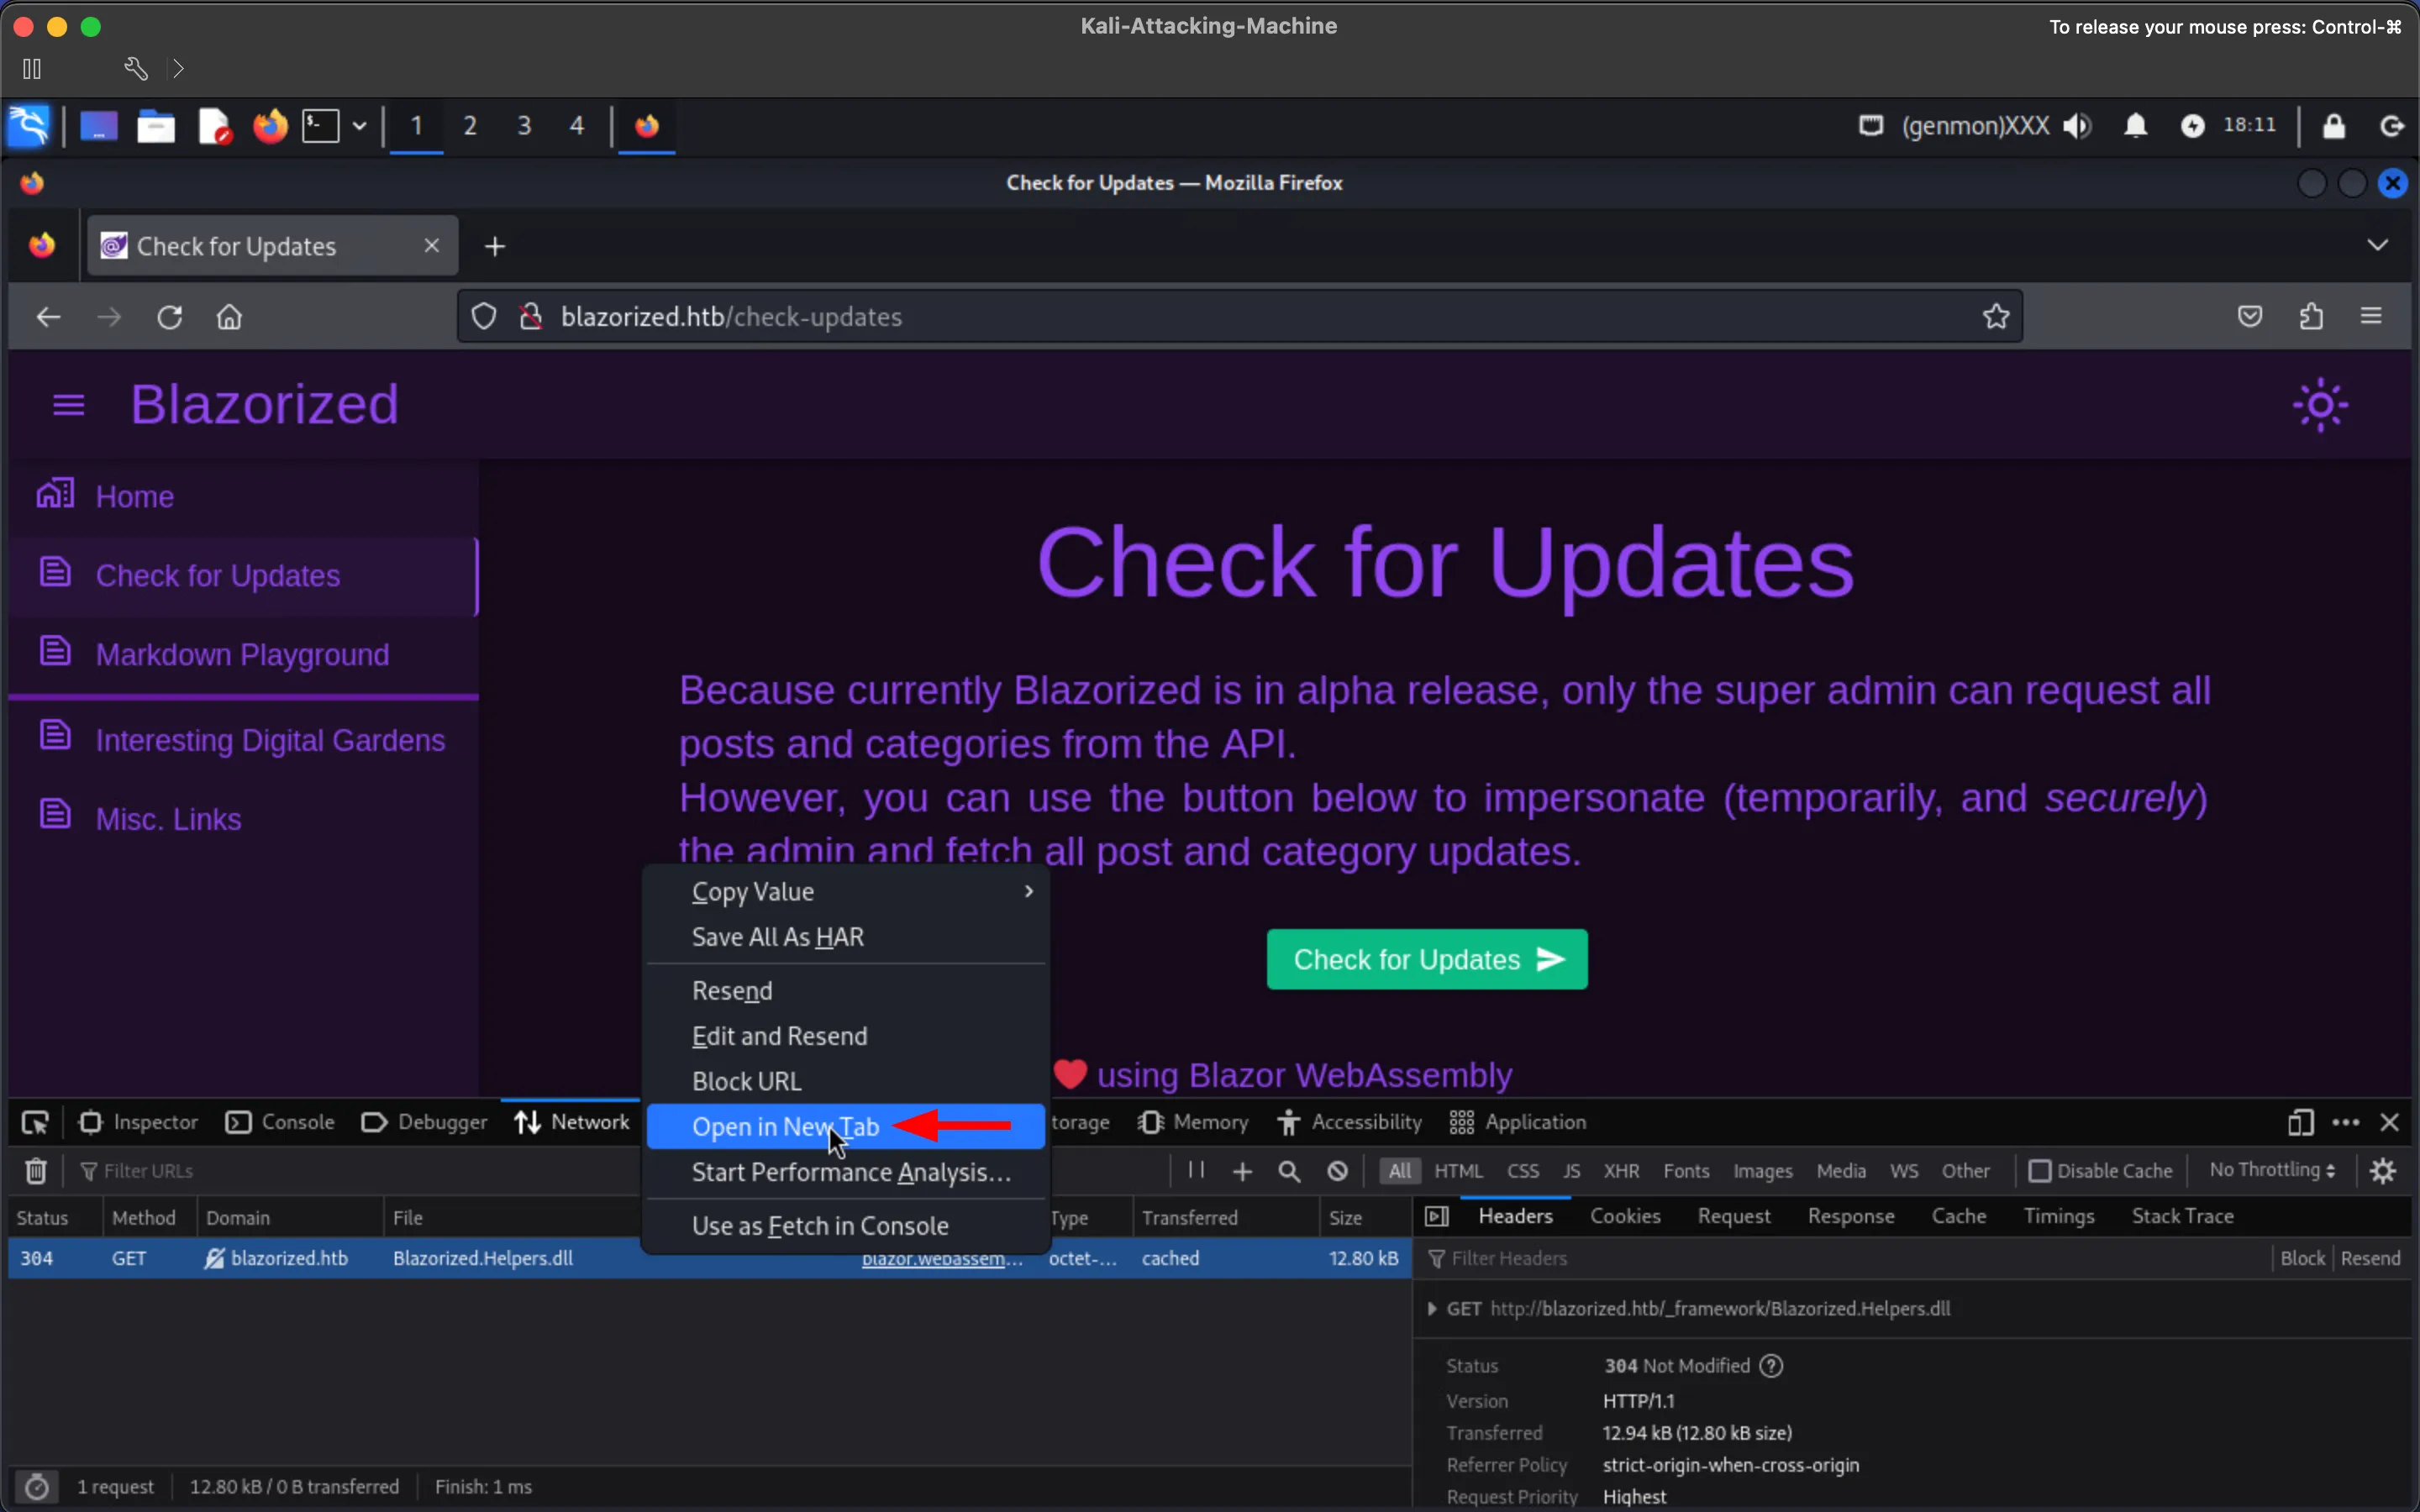Reload the page with refresh icon
Viewport: 2420px width, 1512px height.
click(x=169, y=317)
